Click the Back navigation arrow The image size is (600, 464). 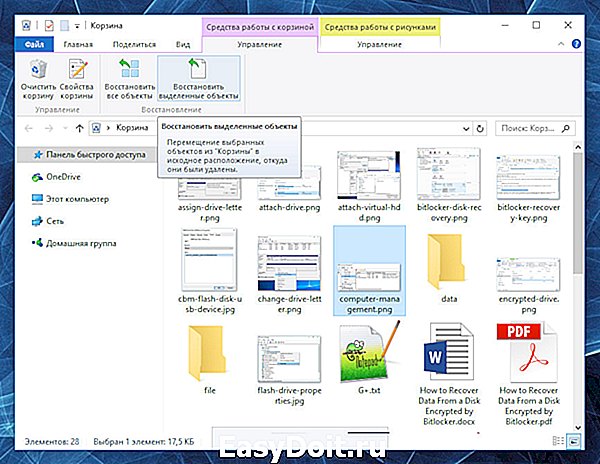pos(29,129)
